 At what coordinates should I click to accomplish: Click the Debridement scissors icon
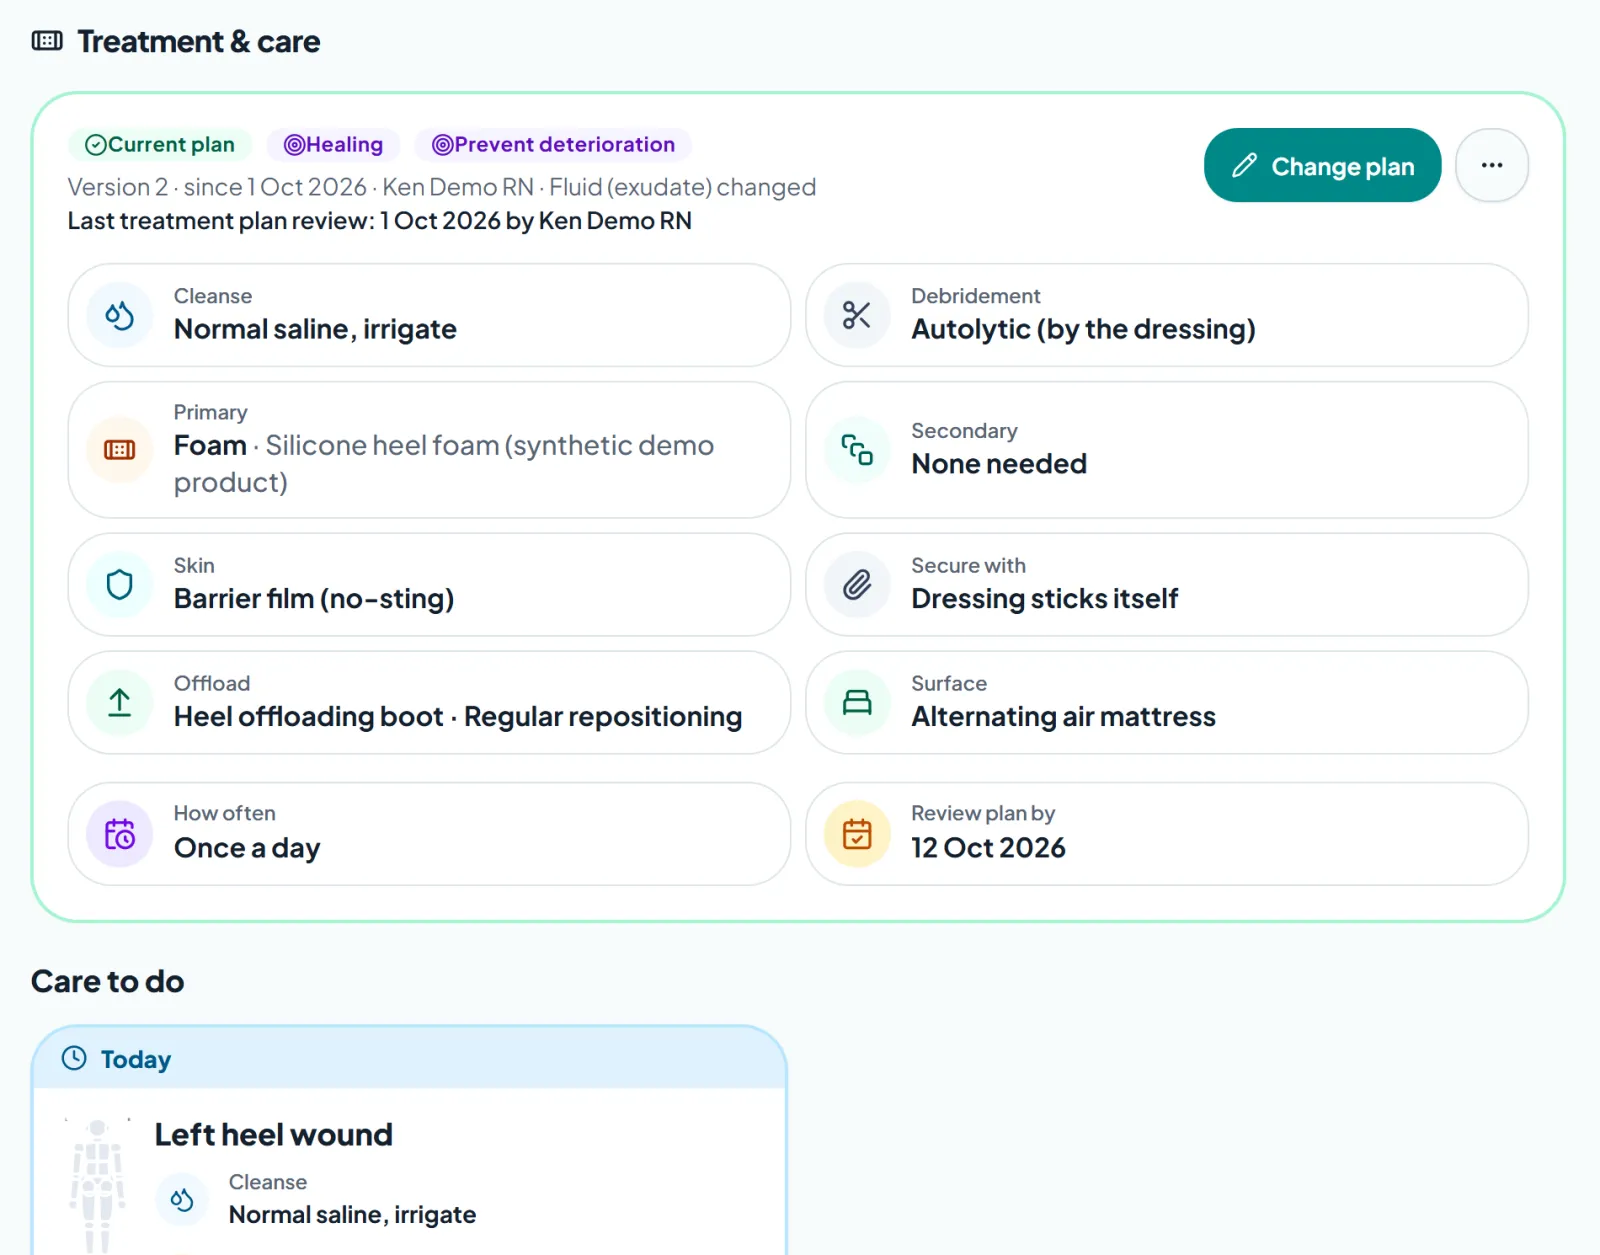(x=857, y=315)
